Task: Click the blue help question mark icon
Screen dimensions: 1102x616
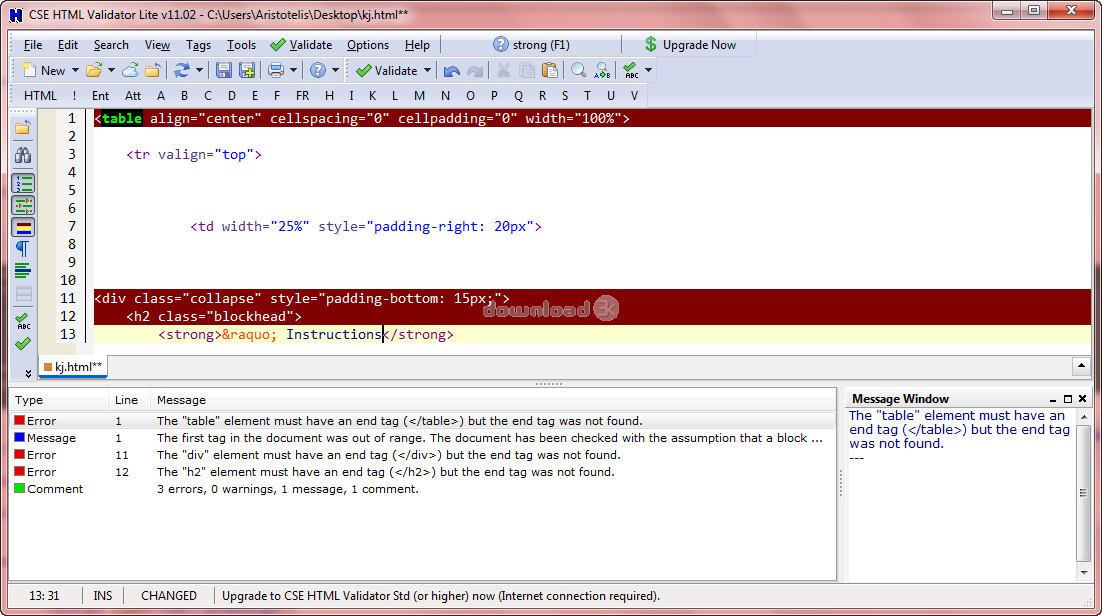Action: [318, 70]
